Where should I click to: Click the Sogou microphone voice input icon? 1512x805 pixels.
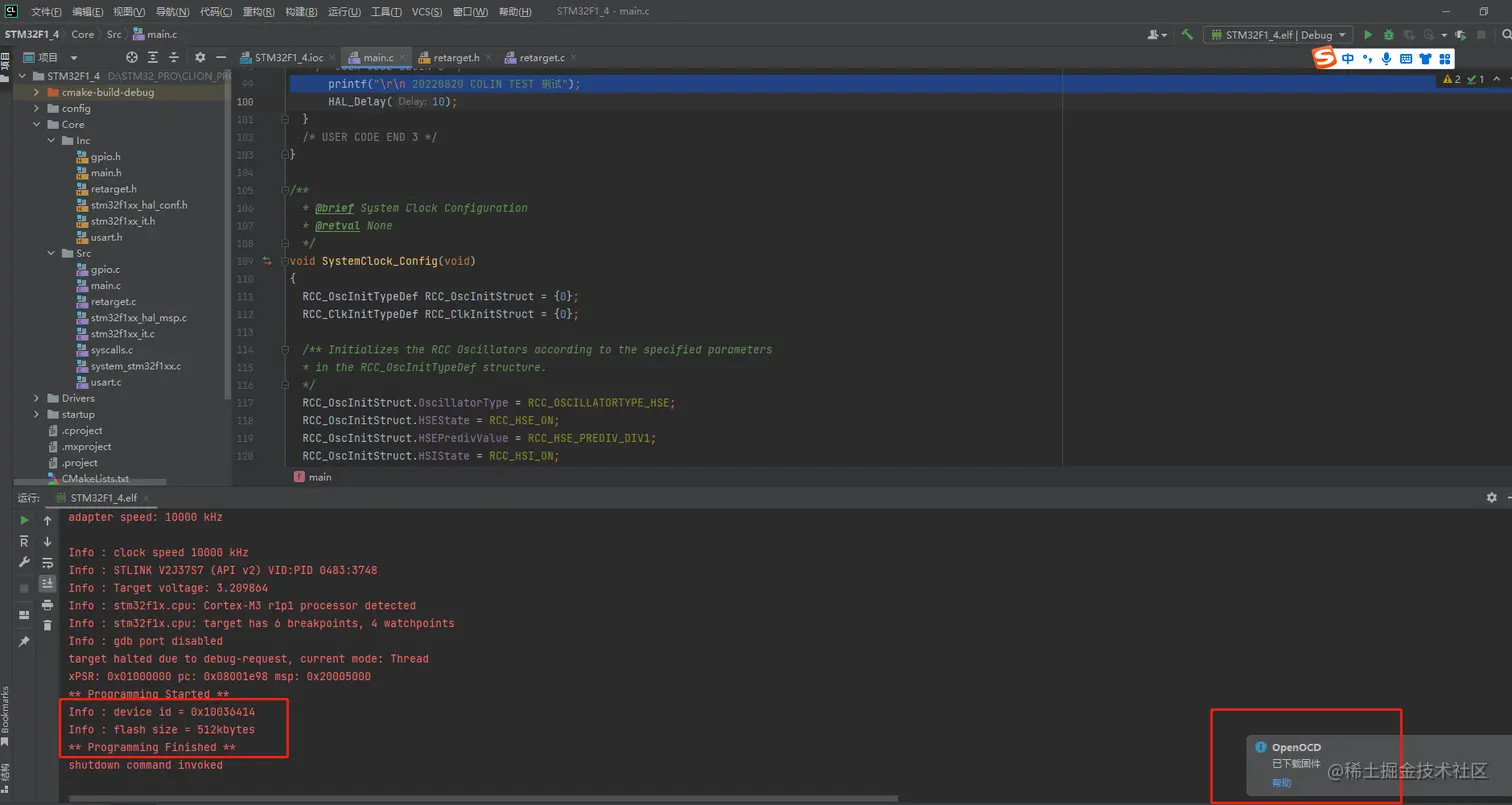coord(1386,59)
